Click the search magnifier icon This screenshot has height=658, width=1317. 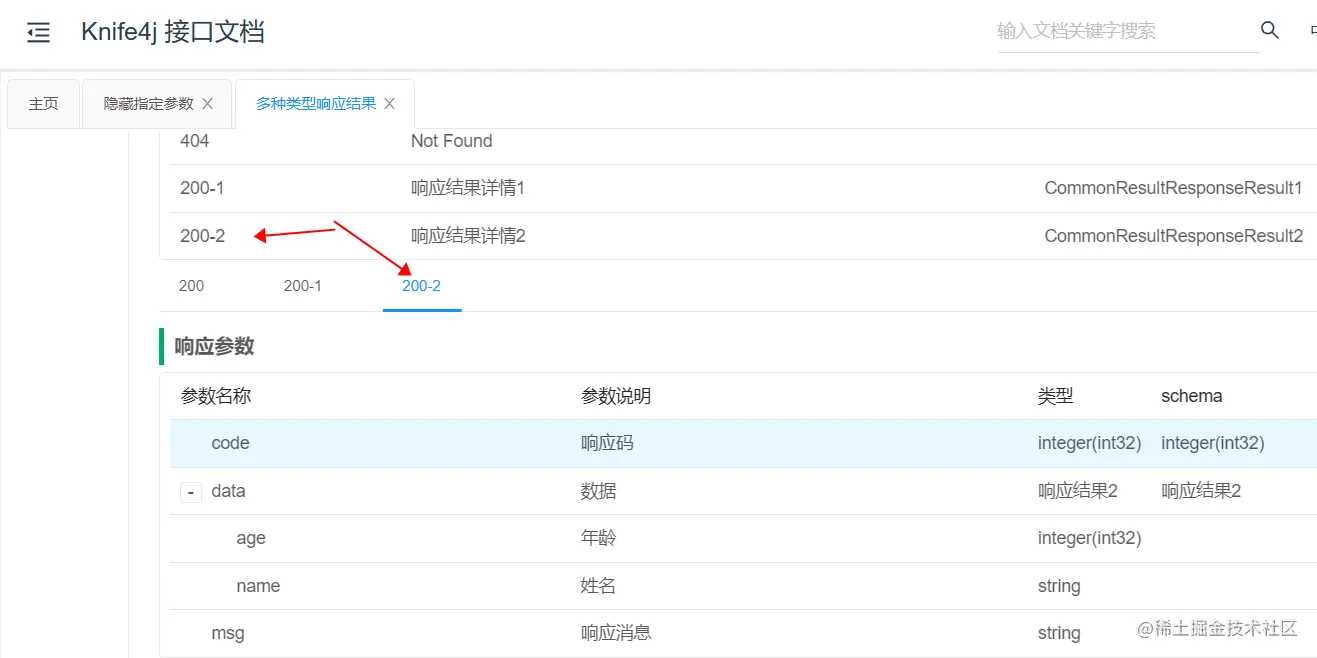click(1270, 30)
